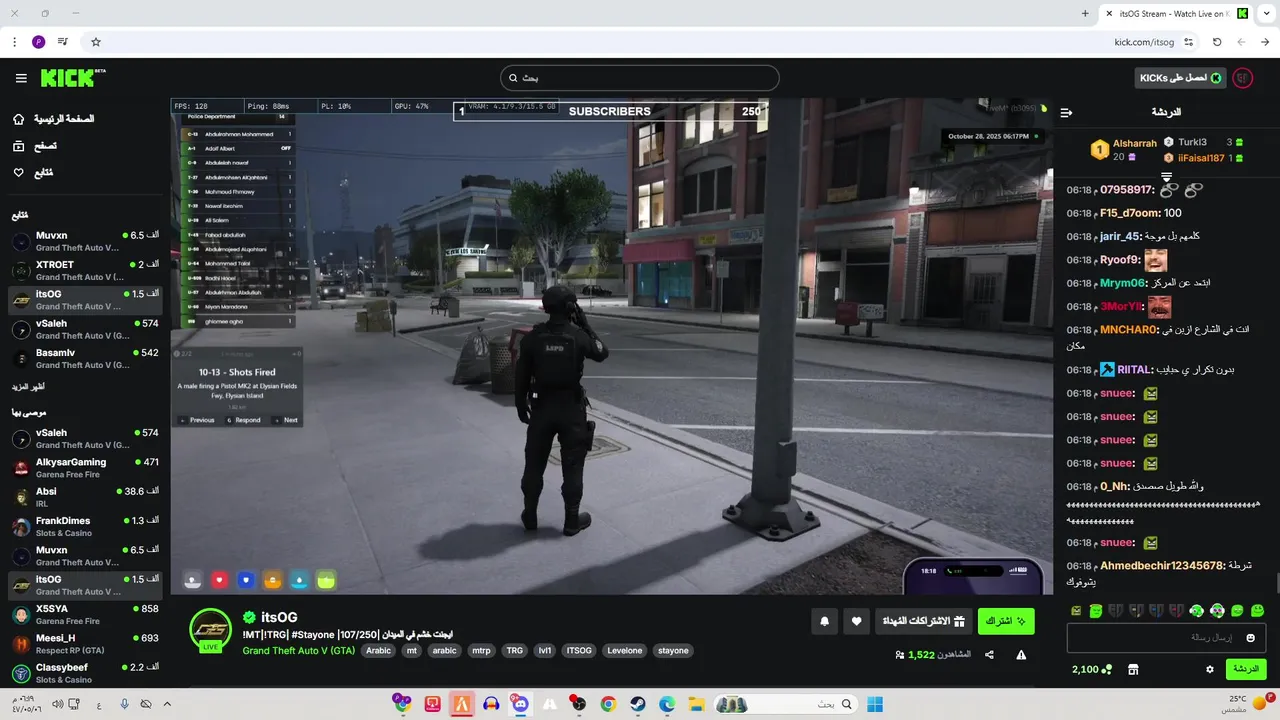Click Ahmedbechir12345678 username in chat

[1162, 566]
